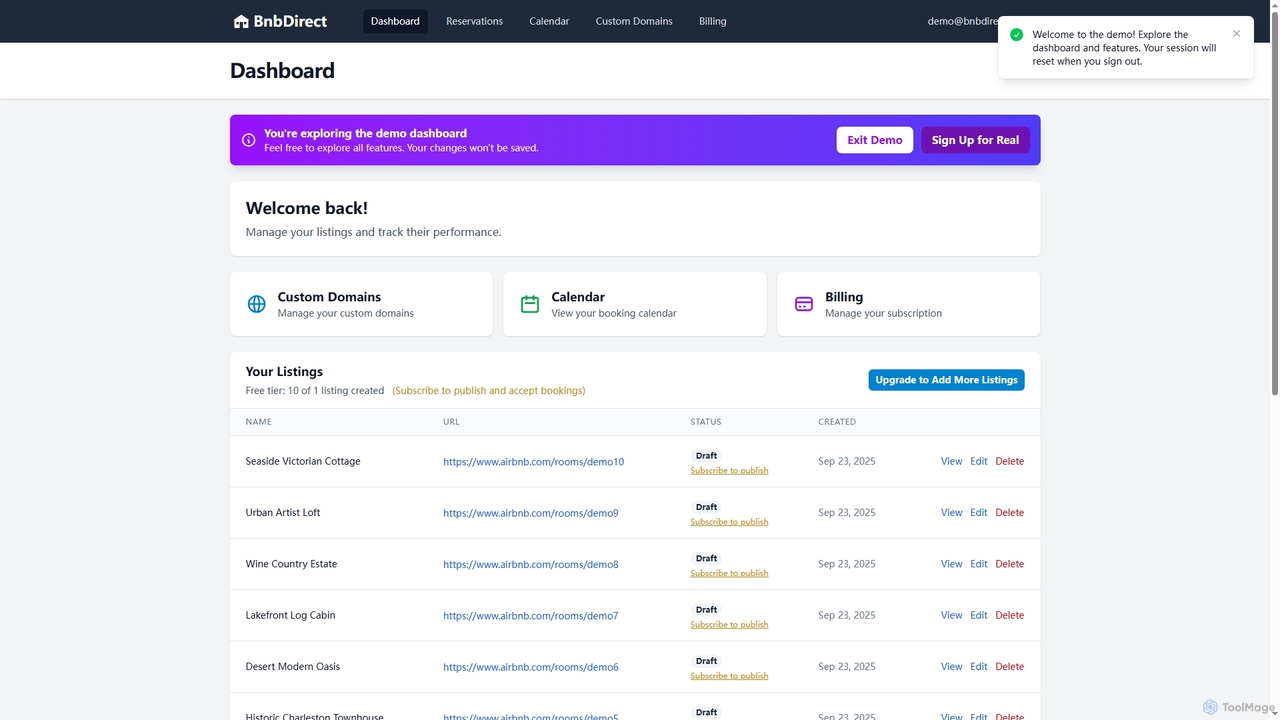Click the purple credit card Billing icon
This screenshot has width=1280, height=720.
point(804,304)
